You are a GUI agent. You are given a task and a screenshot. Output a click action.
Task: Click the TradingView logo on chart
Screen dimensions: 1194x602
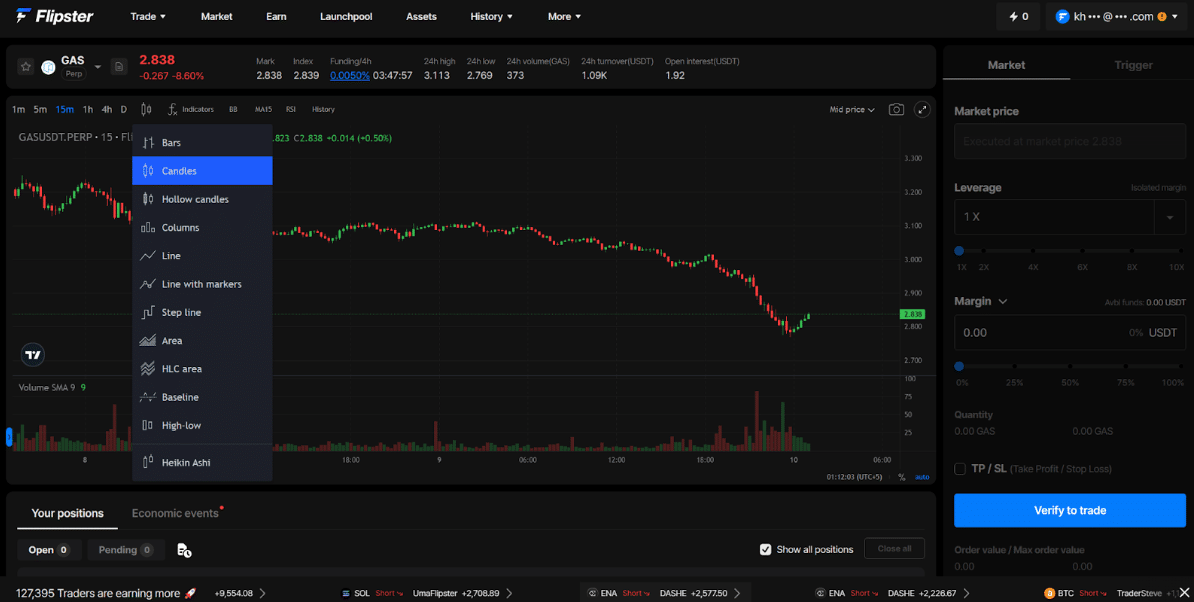pos(33,355)
